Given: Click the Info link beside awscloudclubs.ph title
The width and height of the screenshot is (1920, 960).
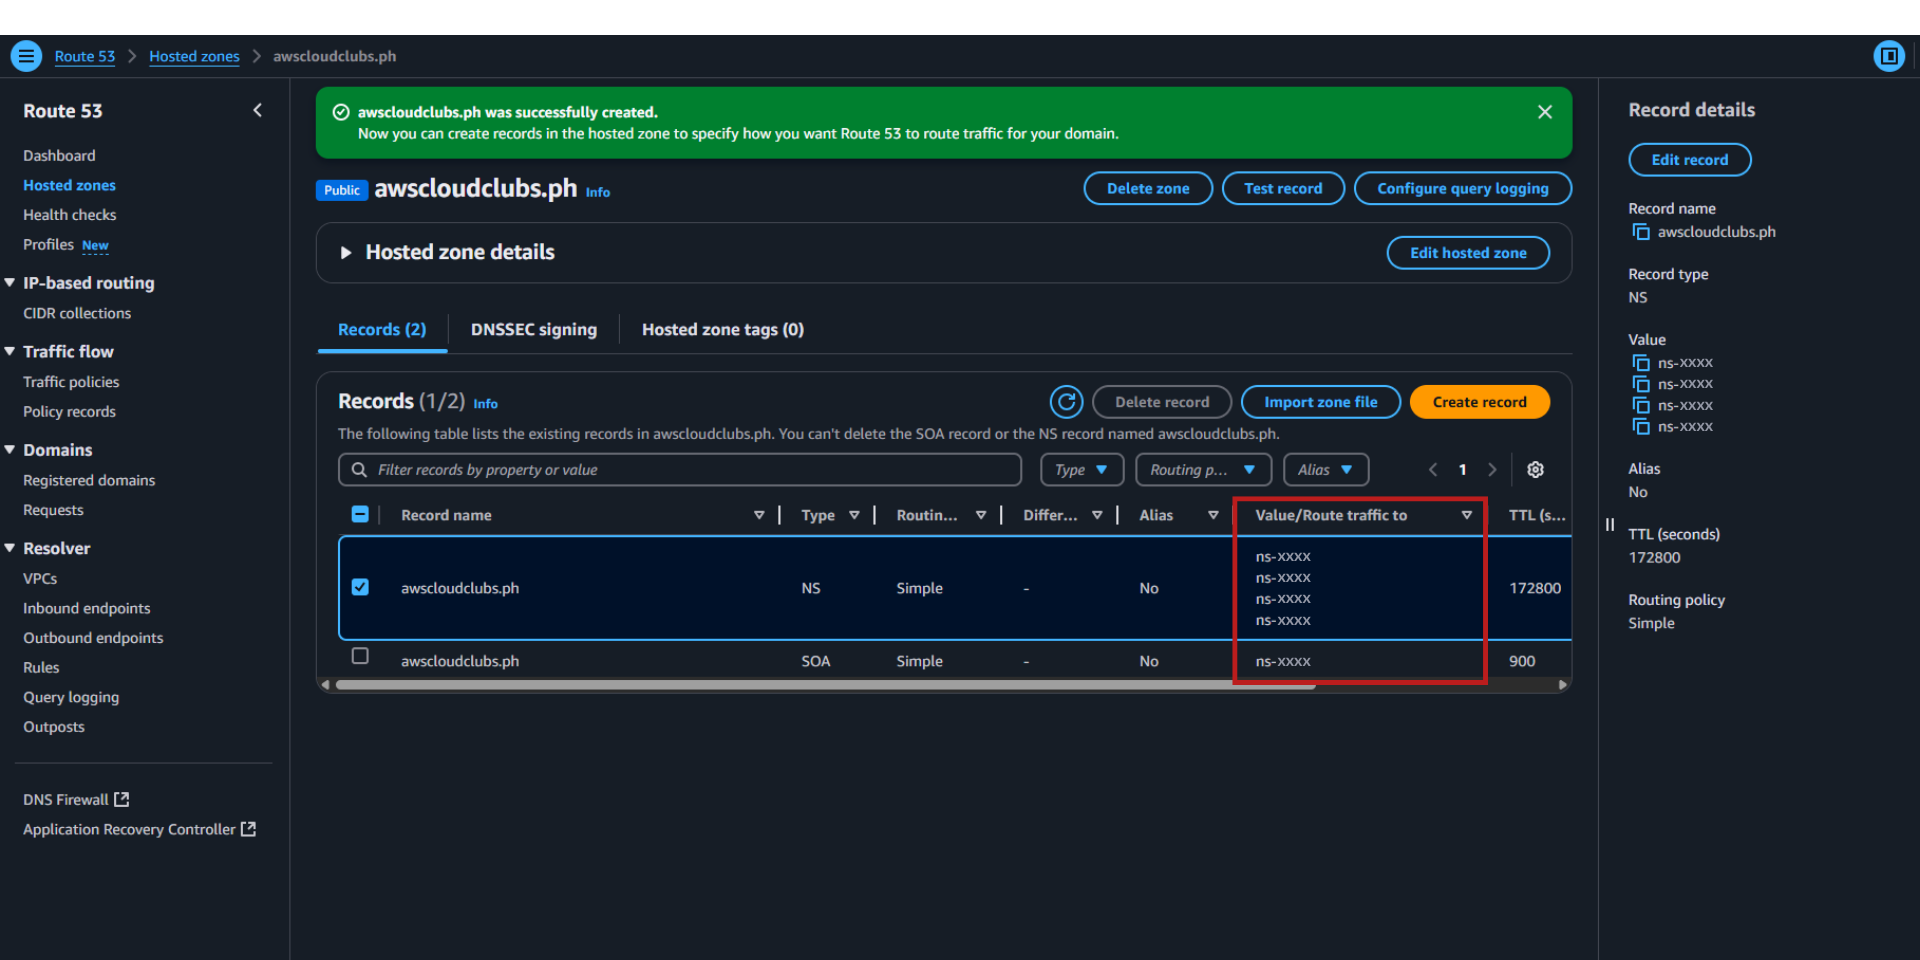Looking at the screenshot, I should [598, 192].
